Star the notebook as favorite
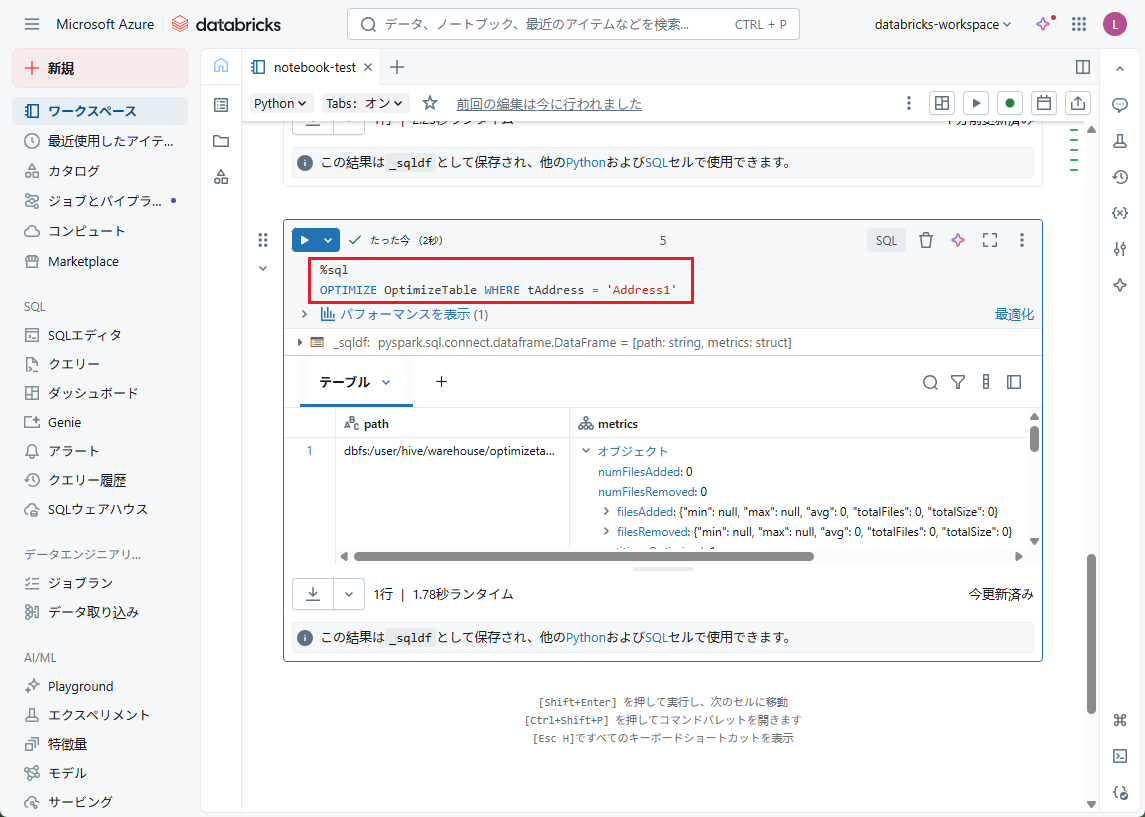The height and width of the screenshot is (817, 1145). [x=430, y=103]
